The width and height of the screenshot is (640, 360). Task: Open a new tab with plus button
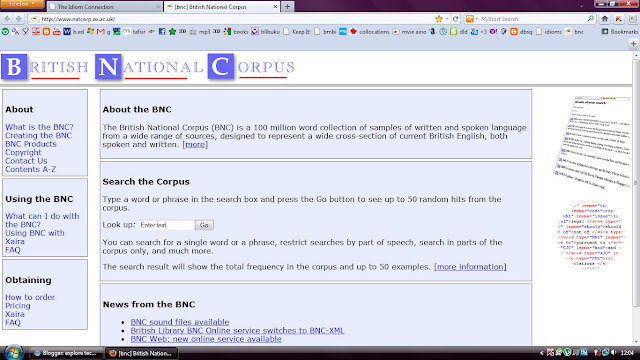click(x=287, y=7)
